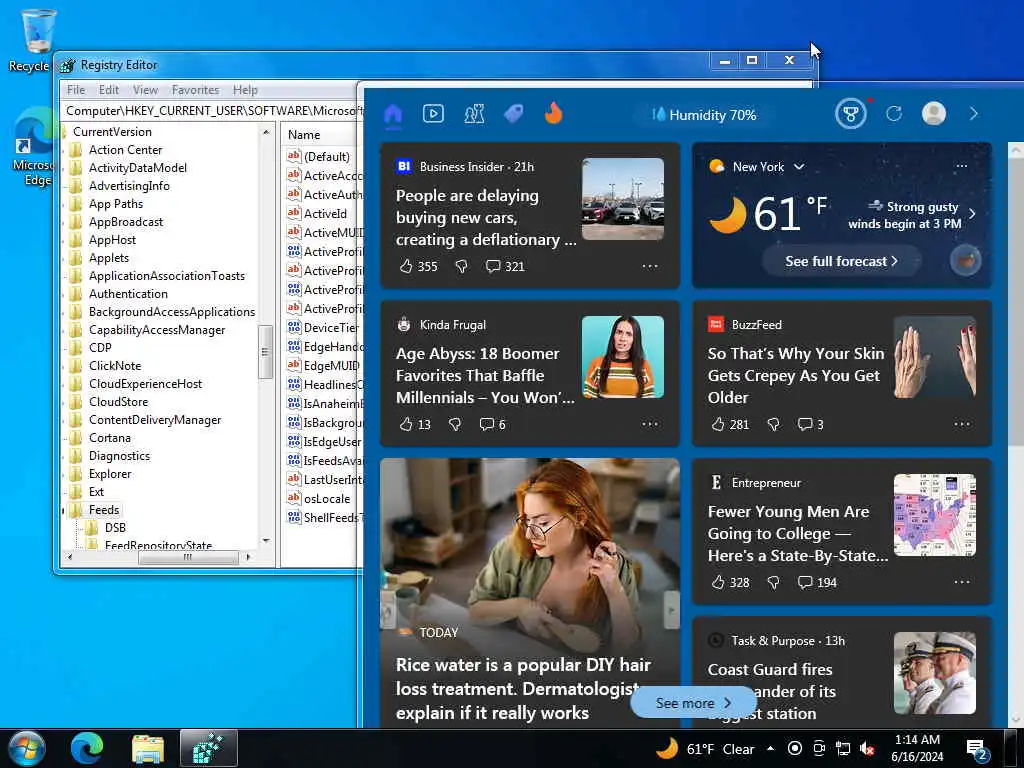
Task: Open more options on Entrepreneur card
Action: point(962,583)
